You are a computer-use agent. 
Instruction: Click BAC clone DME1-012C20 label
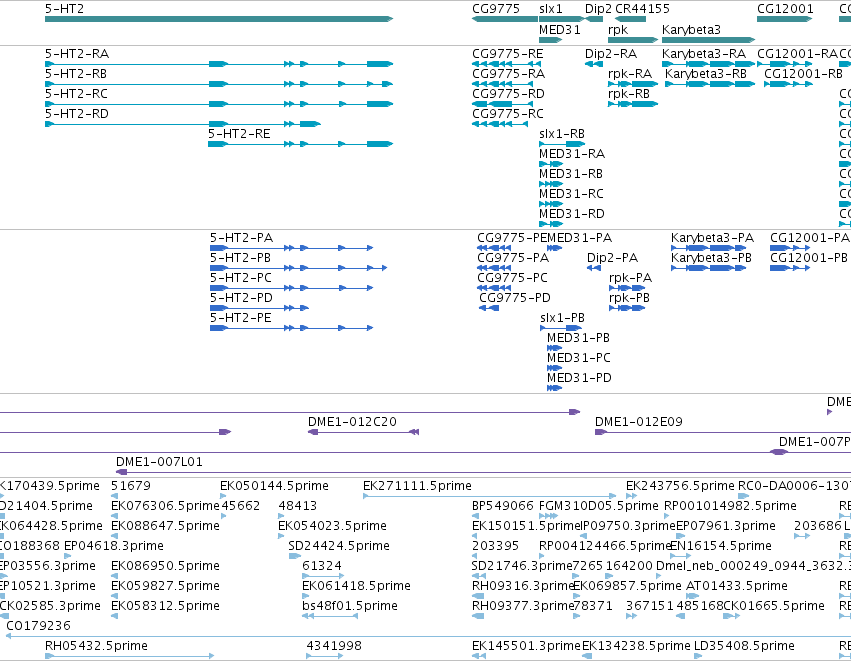pyautogui.click(x=352, y=422)
